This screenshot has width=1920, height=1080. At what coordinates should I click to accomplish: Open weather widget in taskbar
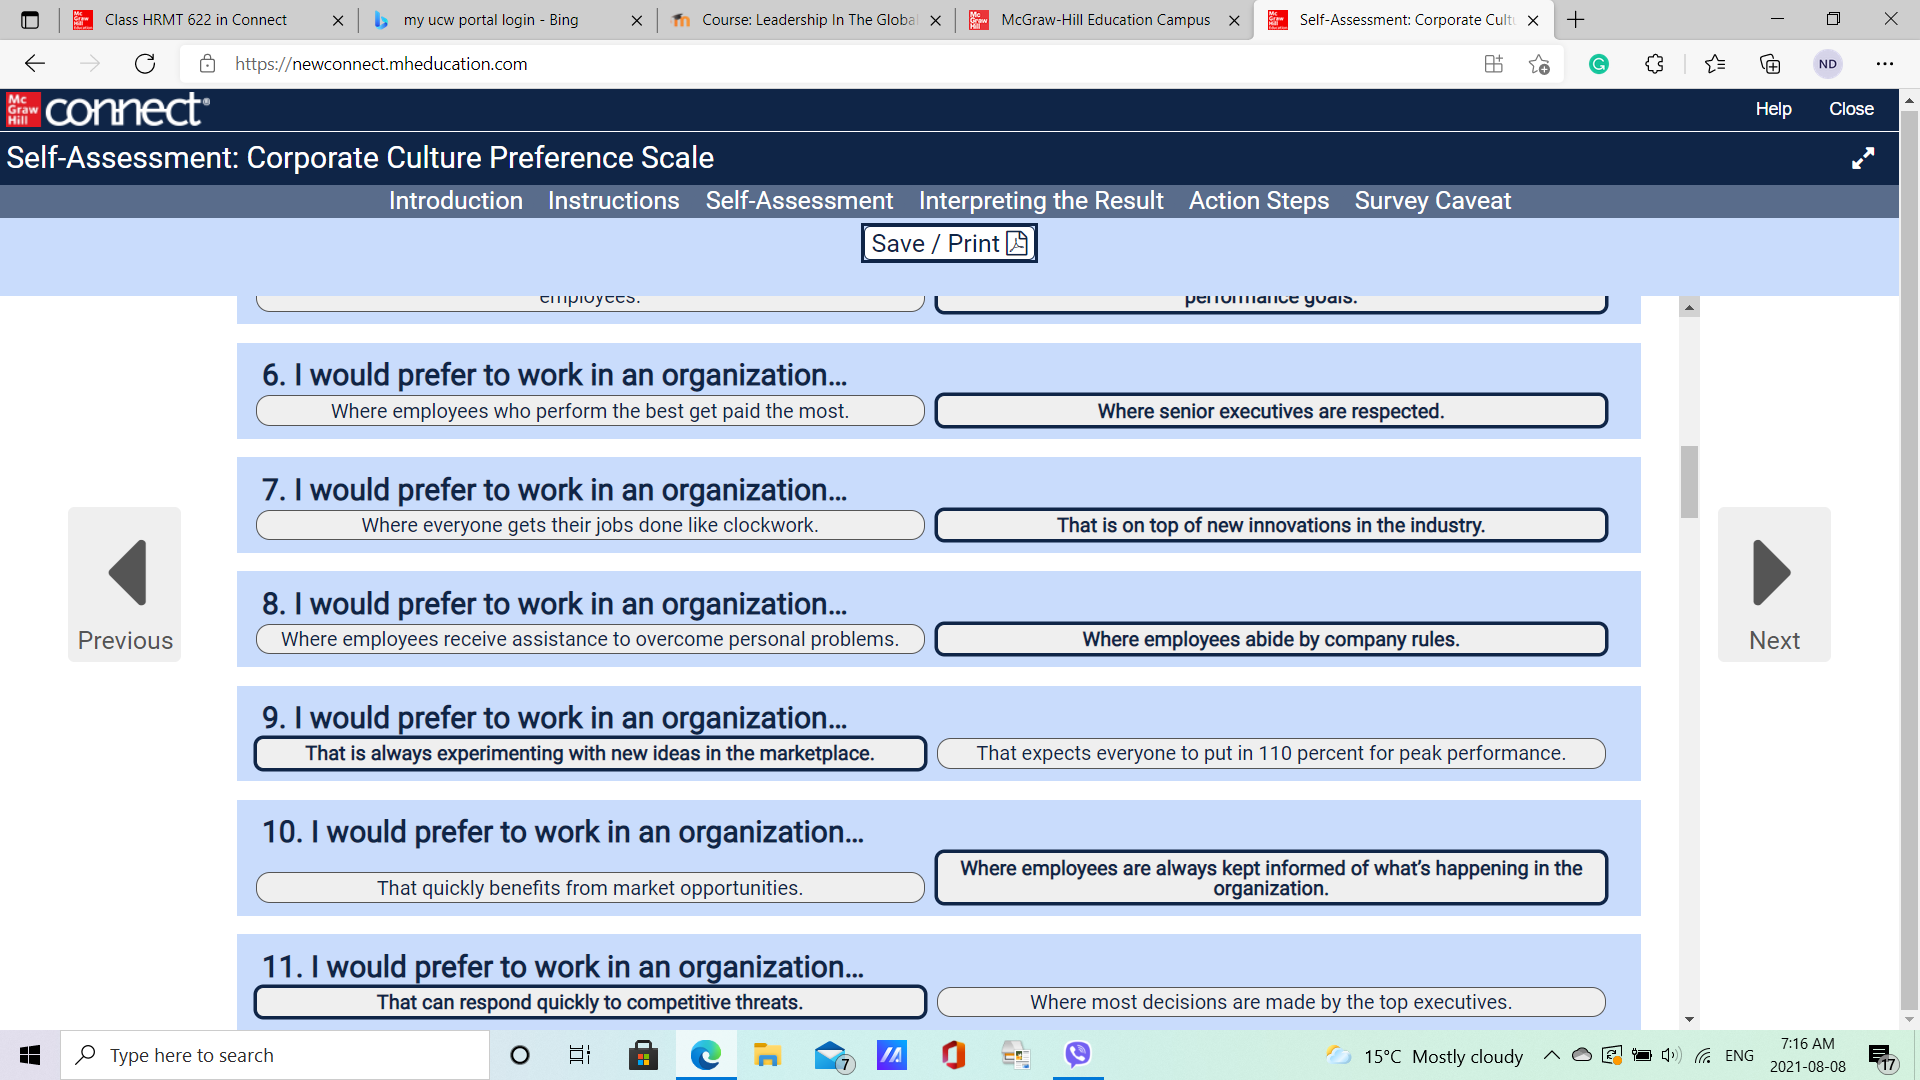coord(1424,1055)
